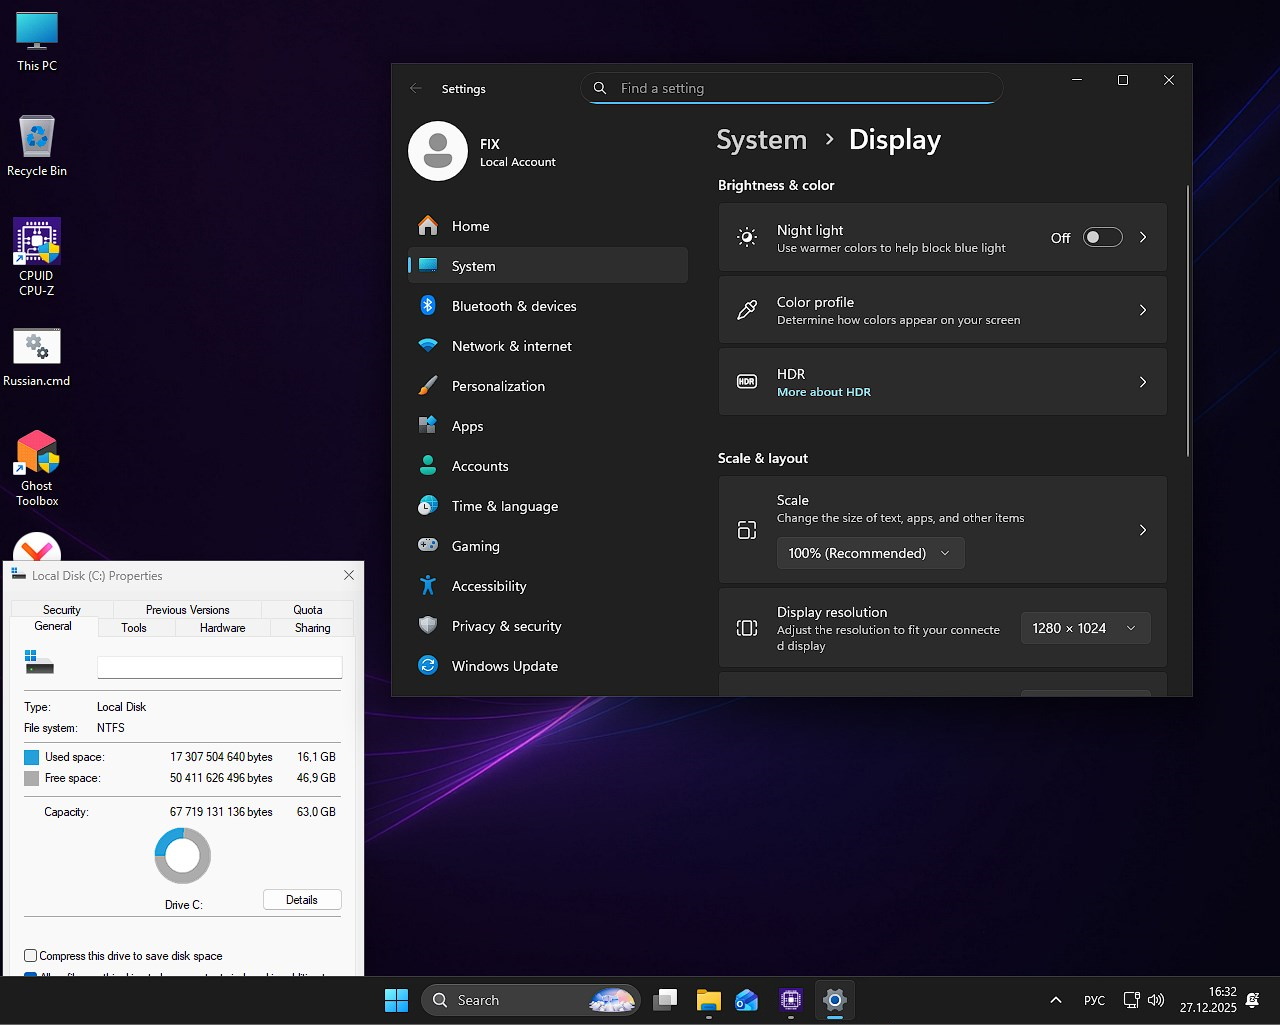The image size is (1280, 1025).
Task: Open File Explorer from taskbar
Action: tap(708, 1000)
